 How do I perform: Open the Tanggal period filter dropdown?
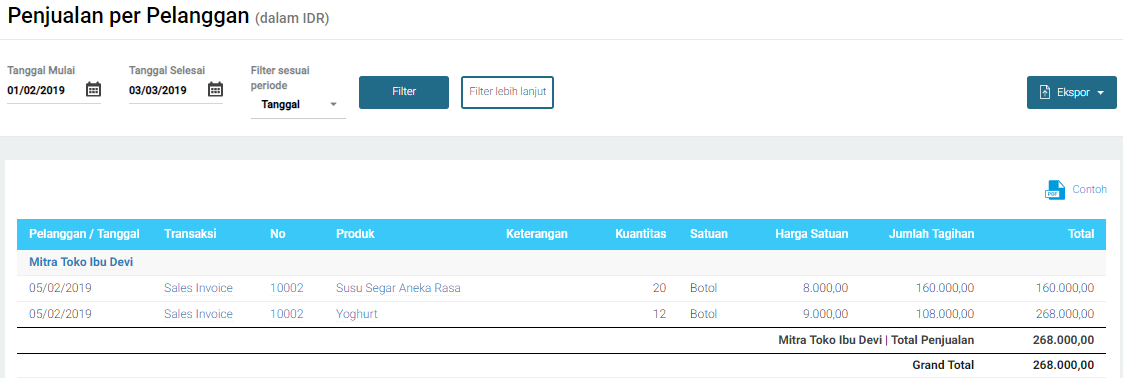tap(298, 105)
